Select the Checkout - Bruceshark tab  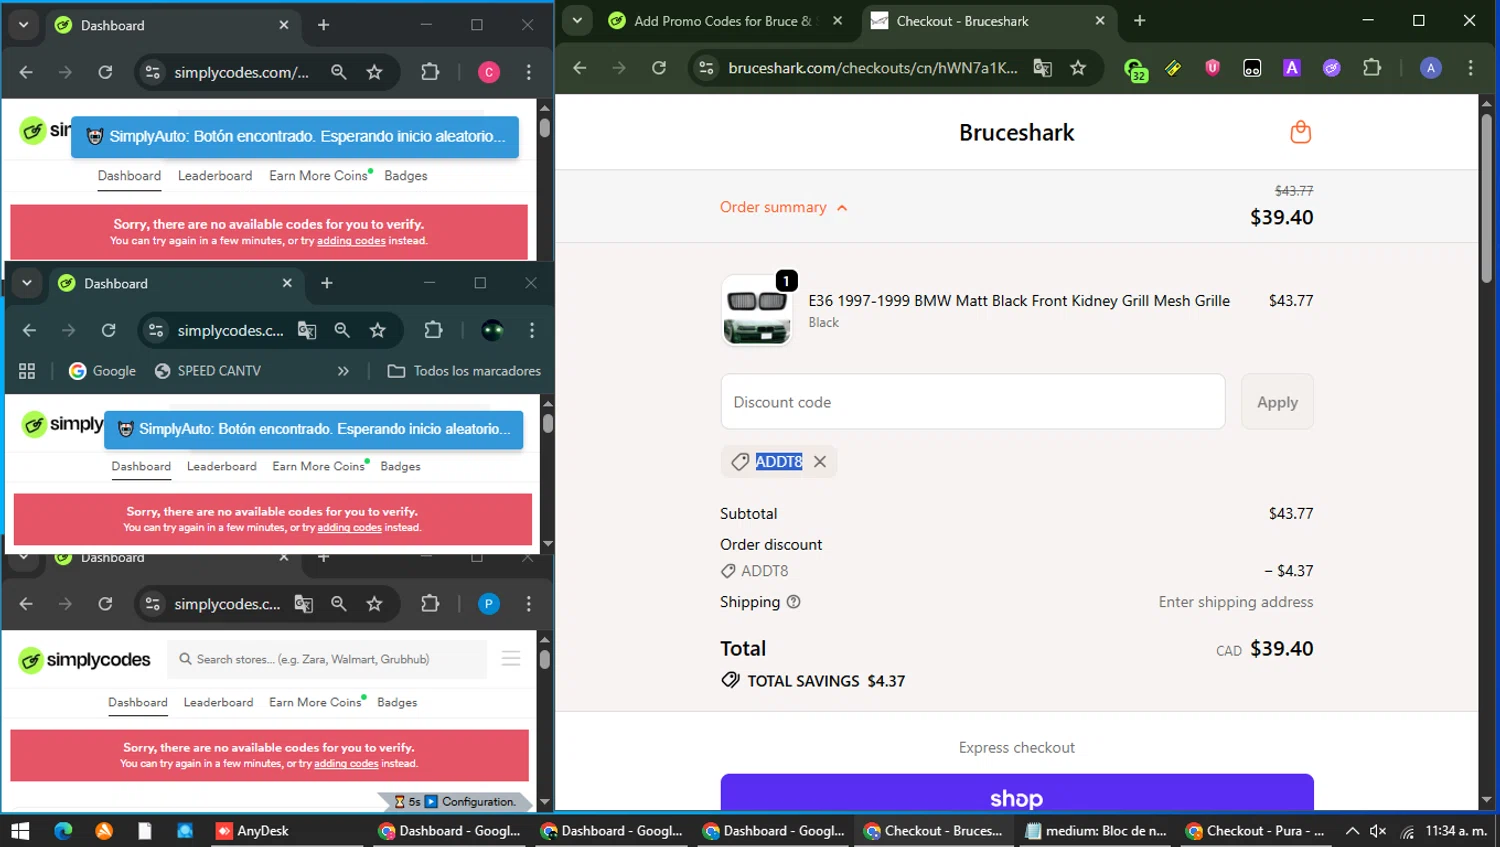[987, 21]
